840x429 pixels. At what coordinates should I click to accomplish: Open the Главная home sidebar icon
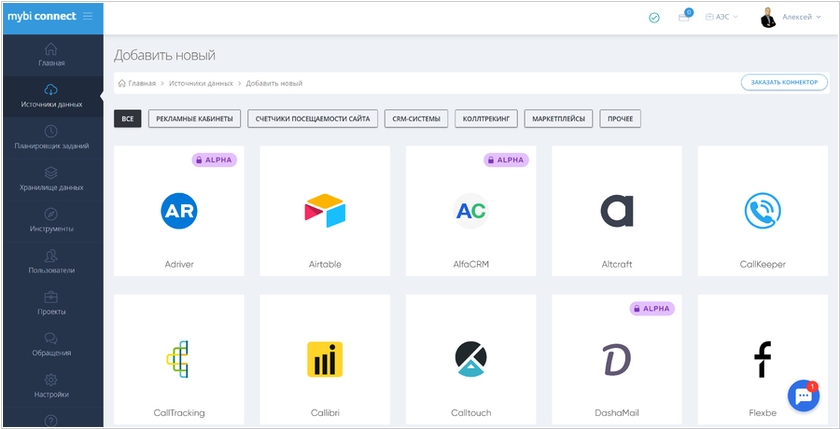(x=51, y=49)
